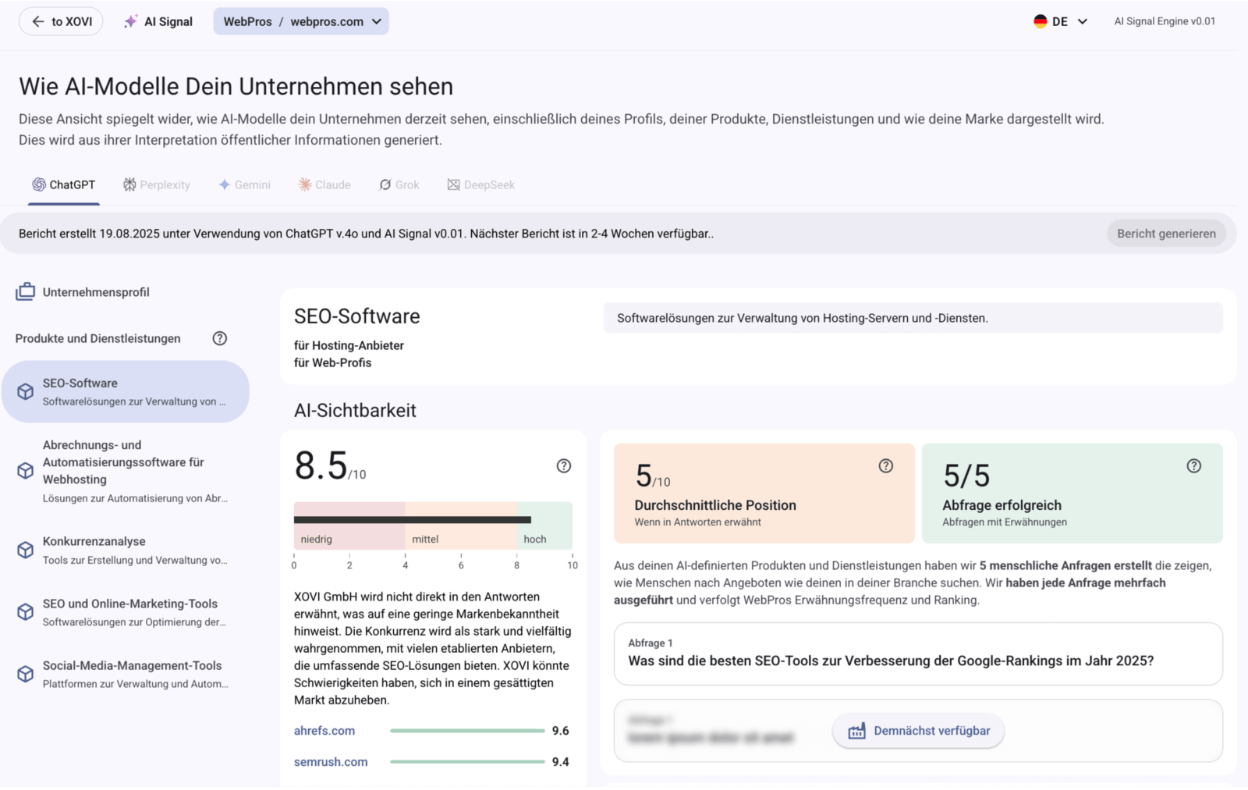This screenshot has height=790, width=1248.
Task: Click the 'Wie AI-Modelle Dein Unternehmen sehen' heading
Action: (236, 87)
